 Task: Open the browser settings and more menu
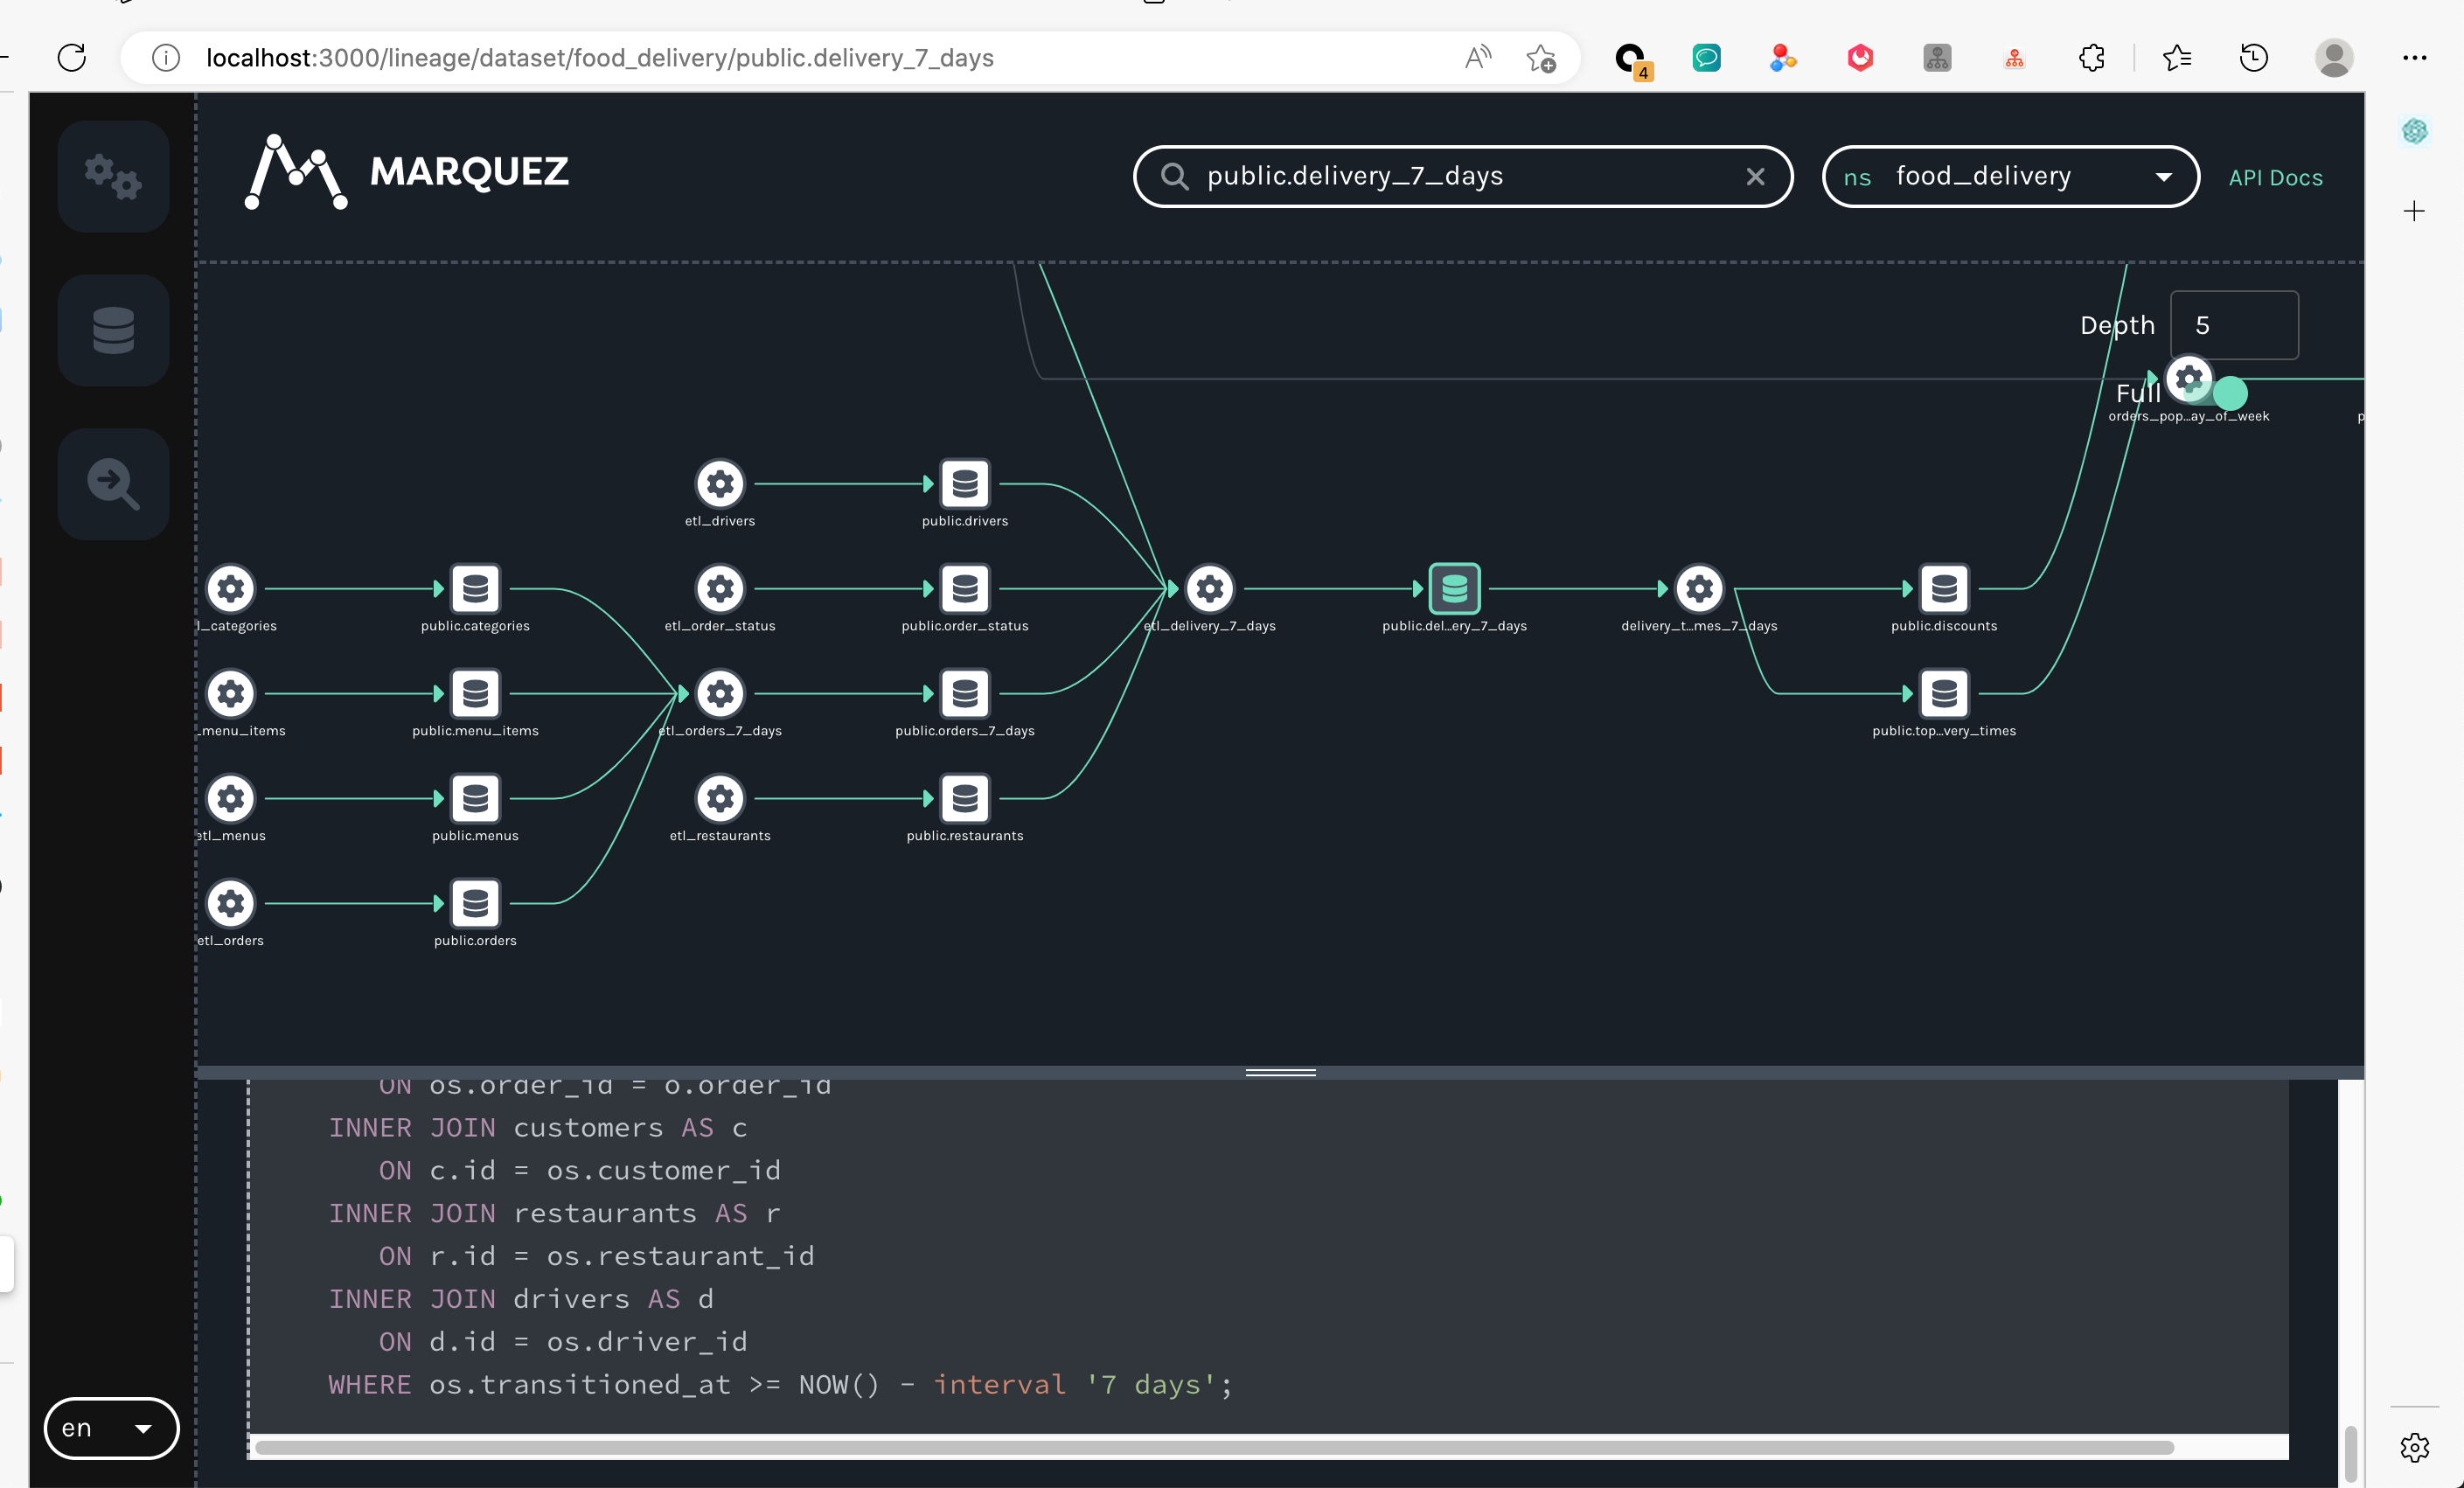pyautogui.click(x=2414, y=58)
